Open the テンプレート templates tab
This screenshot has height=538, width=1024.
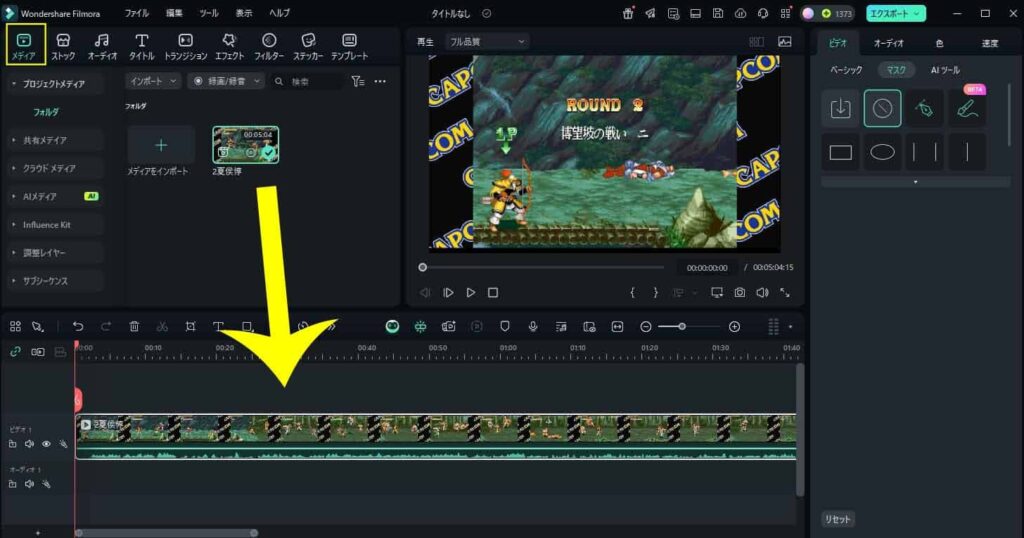349,47
